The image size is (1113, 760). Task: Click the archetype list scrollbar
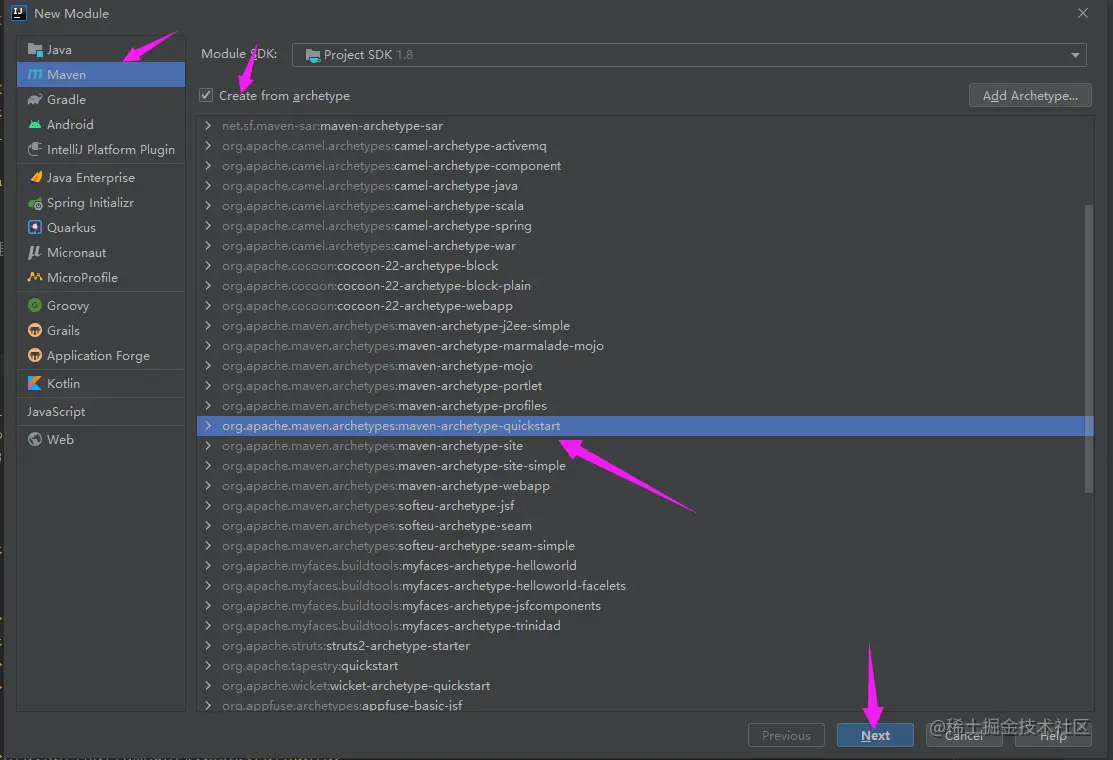(x=1089, y=348)
